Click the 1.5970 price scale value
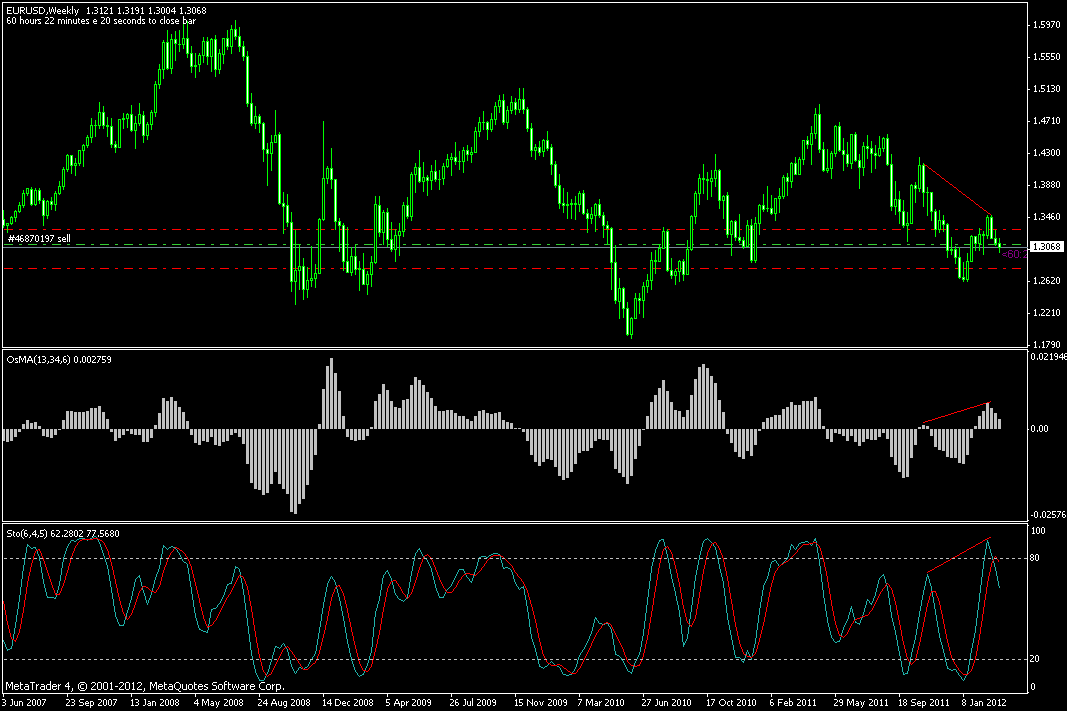Viewport: 1067px width, 711px height. click(x=1047, y=25)
